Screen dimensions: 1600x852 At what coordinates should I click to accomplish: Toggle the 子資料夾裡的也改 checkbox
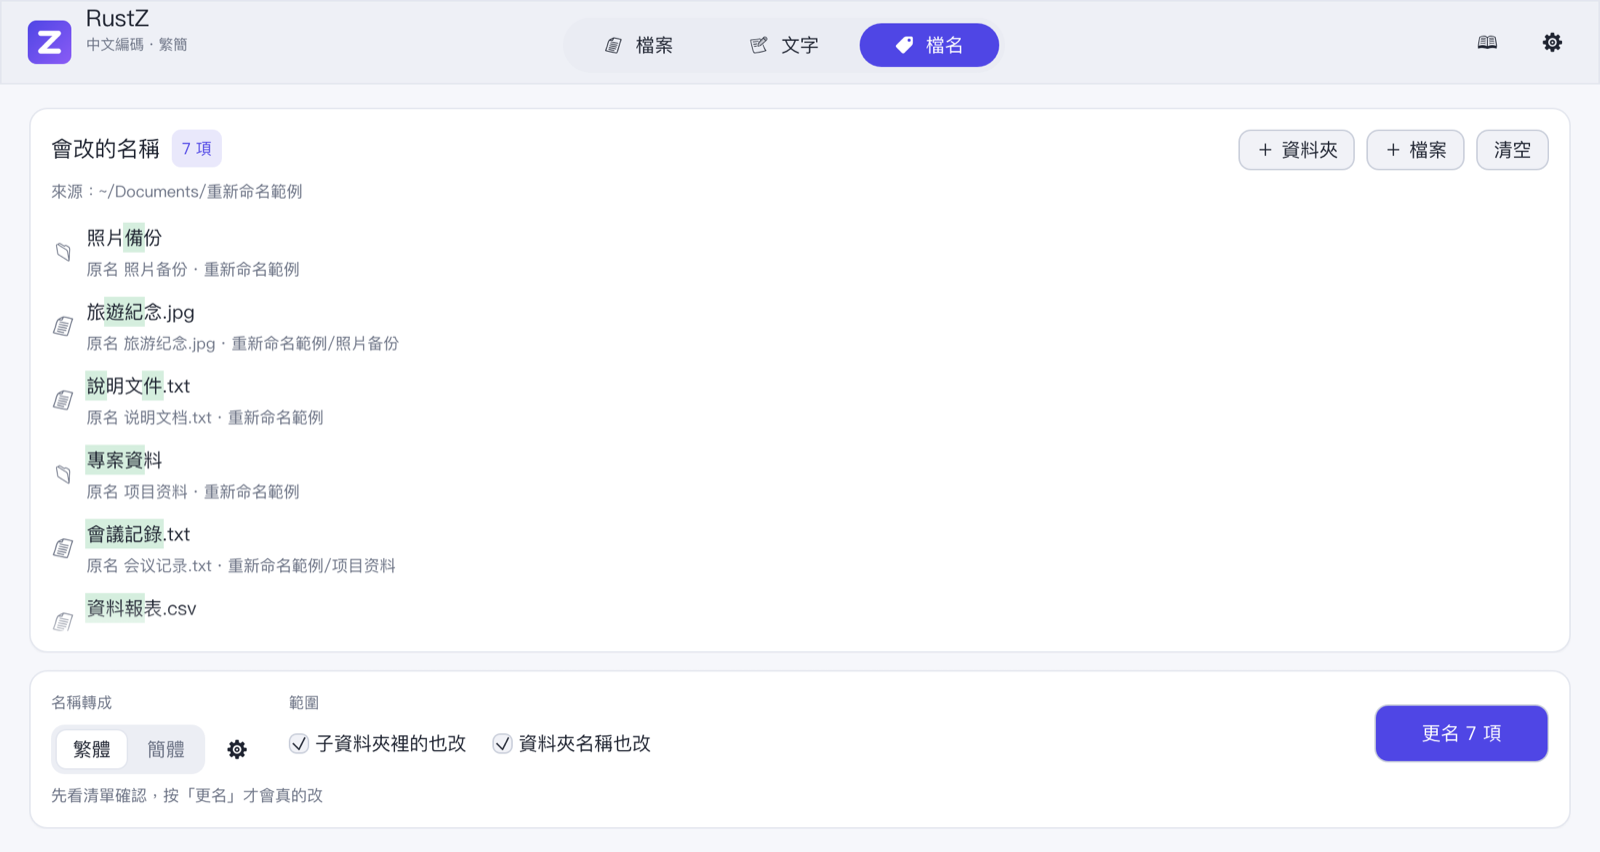[299, 743]
